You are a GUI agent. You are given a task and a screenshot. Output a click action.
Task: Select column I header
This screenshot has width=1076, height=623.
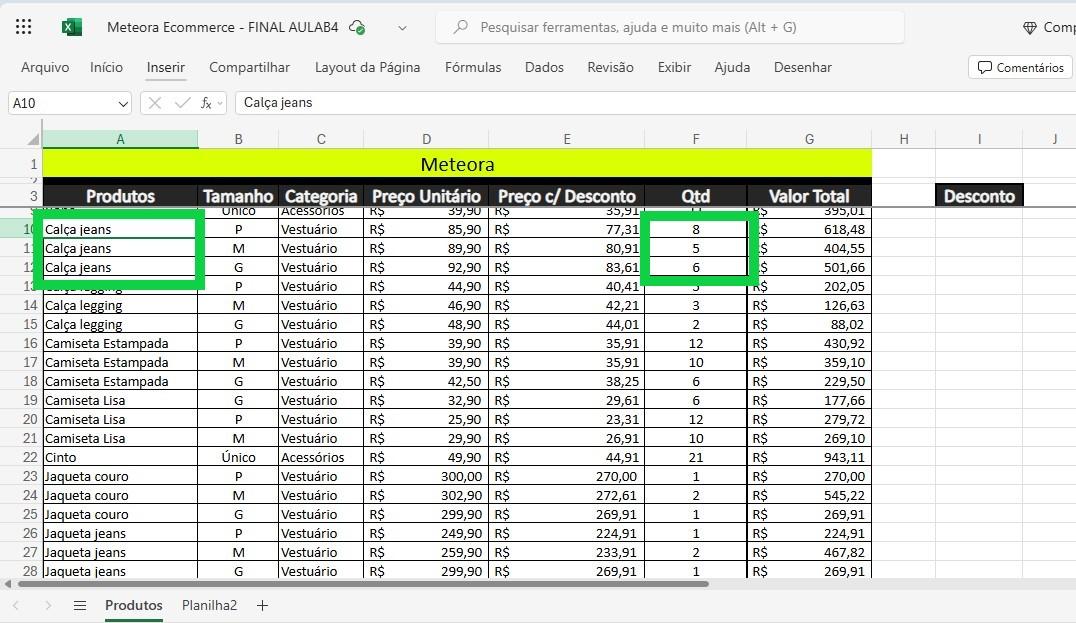[979, 139]
